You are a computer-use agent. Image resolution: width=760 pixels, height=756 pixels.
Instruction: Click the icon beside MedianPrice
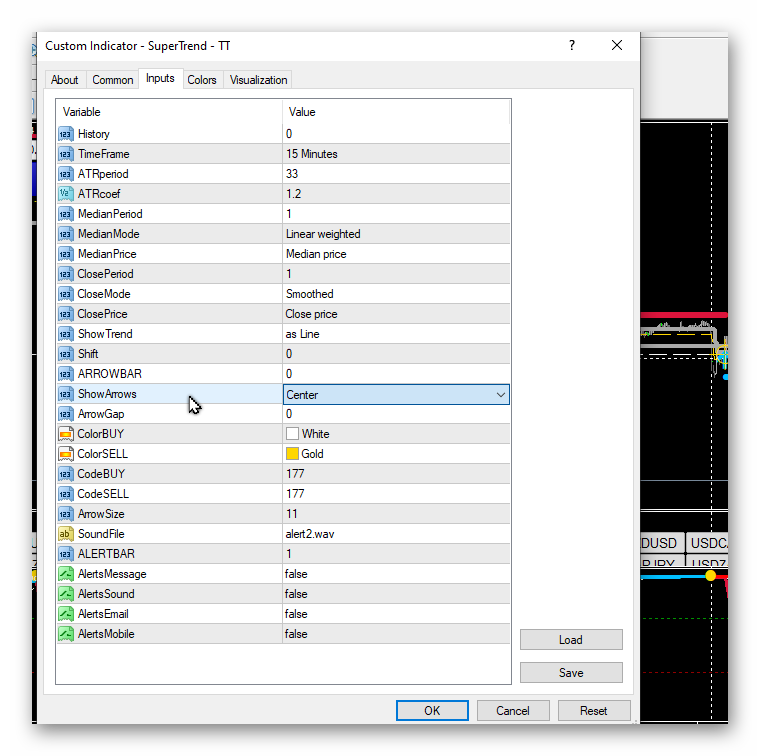[66, 254]
